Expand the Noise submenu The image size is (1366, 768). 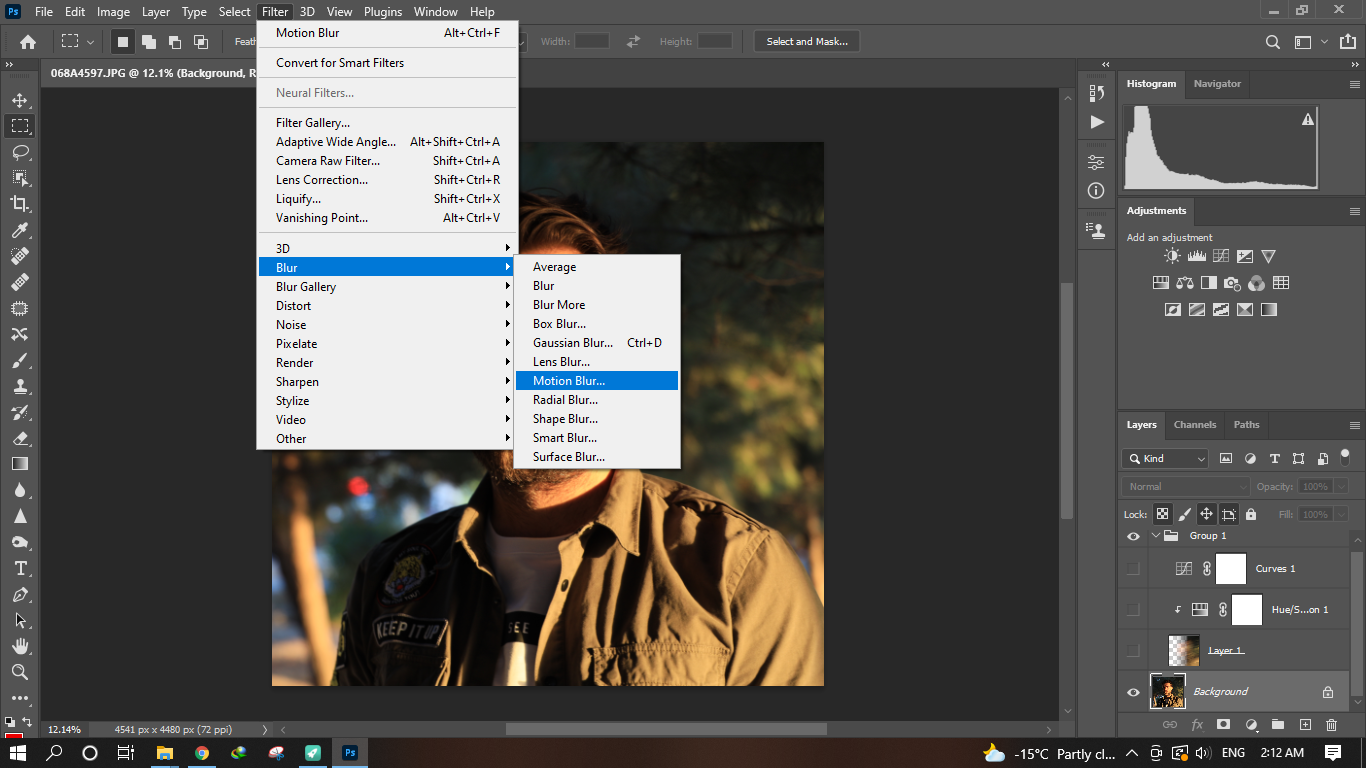point(388,325)
